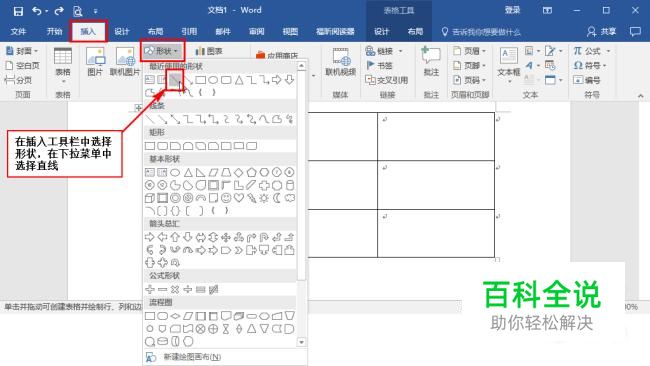Click the 图片 pictures button
This screenshot has height=366, width=650.
[x=95, y=61]
